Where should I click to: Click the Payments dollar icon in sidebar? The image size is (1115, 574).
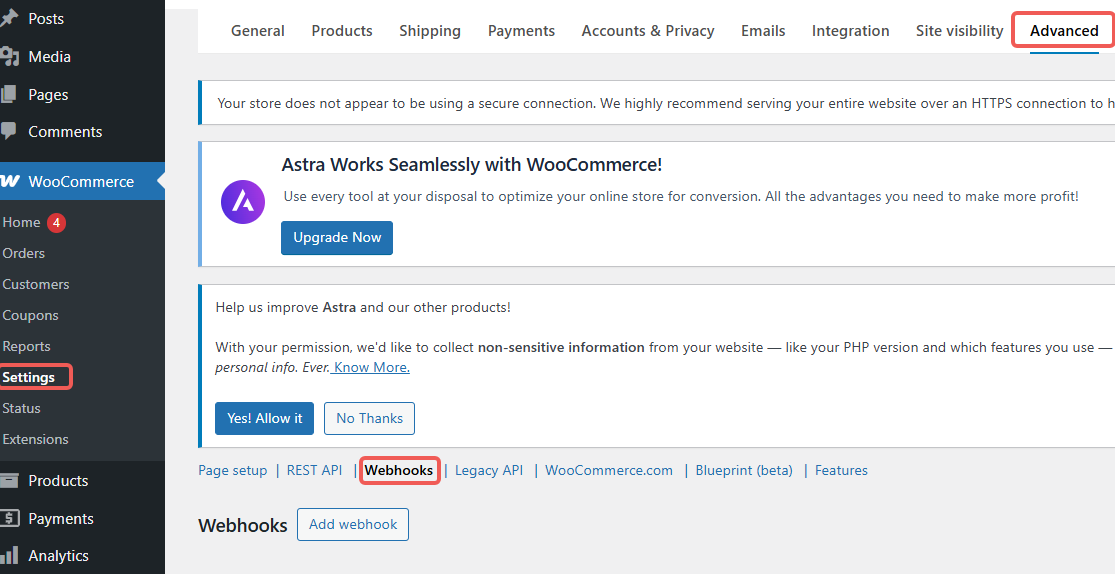click(x=9, y=518)
